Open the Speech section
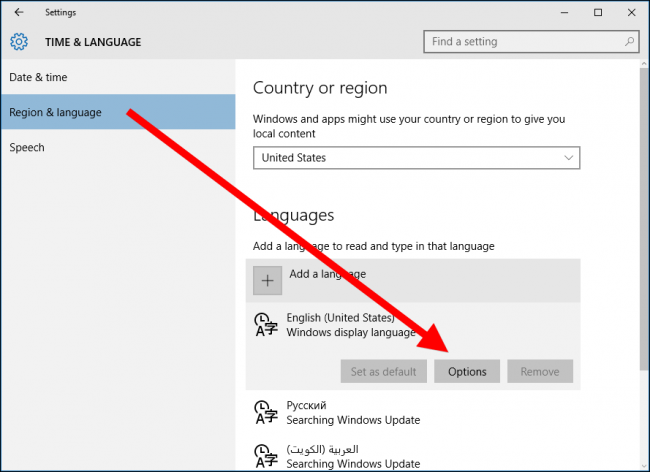The height and width of the screenshot is (472, 650). pyautogui.click(x=118, y=147)
